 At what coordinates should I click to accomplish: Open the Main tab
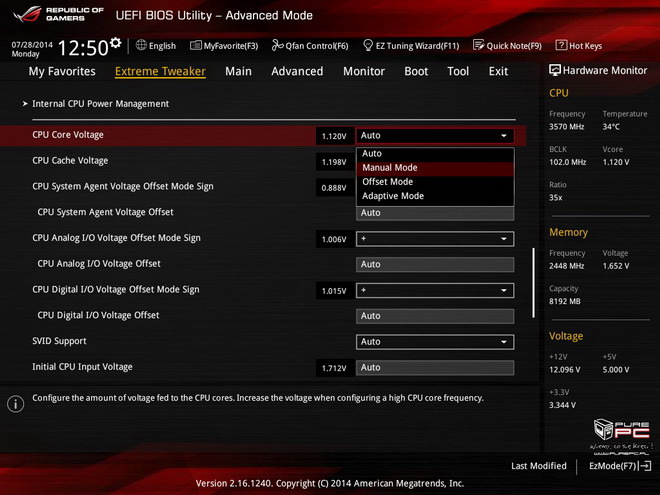tap(238, 71)
